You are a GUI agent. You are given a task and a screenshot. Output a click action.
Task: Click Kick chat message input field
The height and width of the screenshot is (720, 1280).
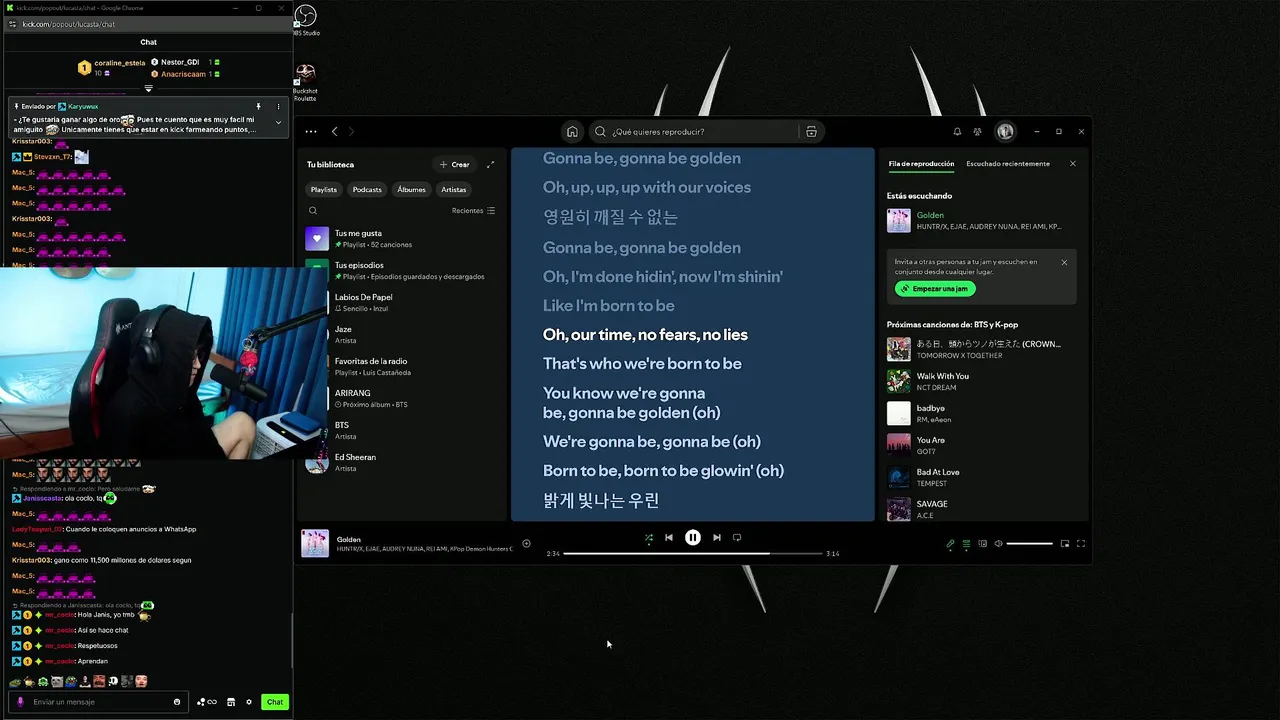[x=98, y=702]
